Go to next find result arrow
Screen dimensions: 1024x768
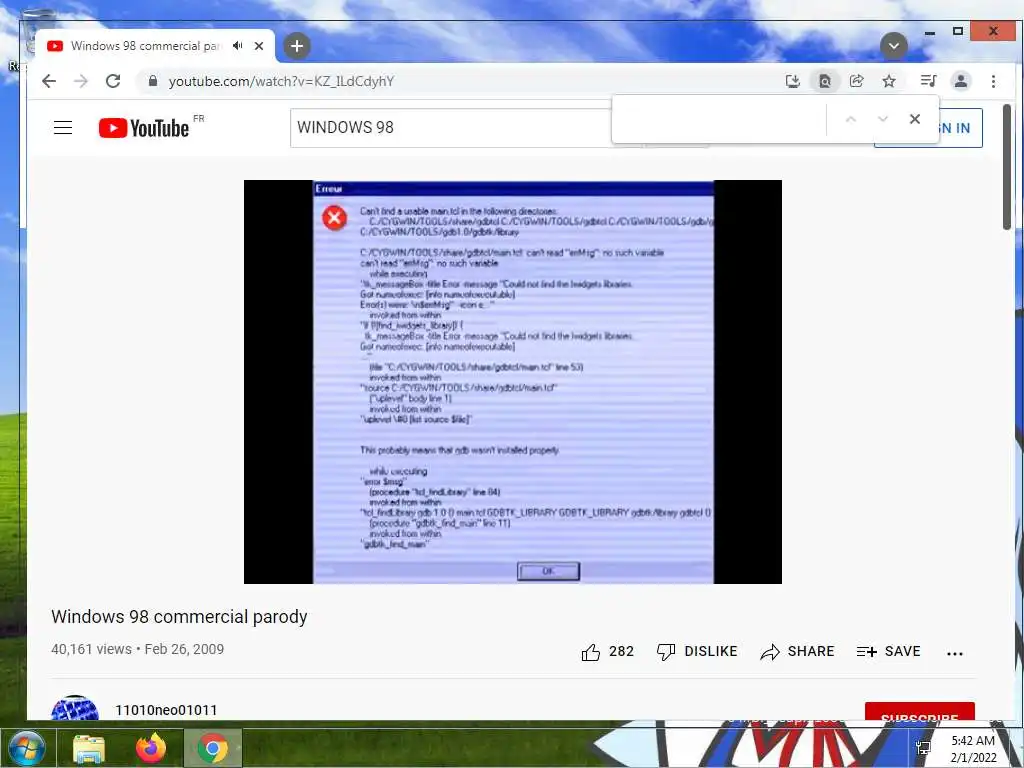pyautogui.click(x=882, y=119)
